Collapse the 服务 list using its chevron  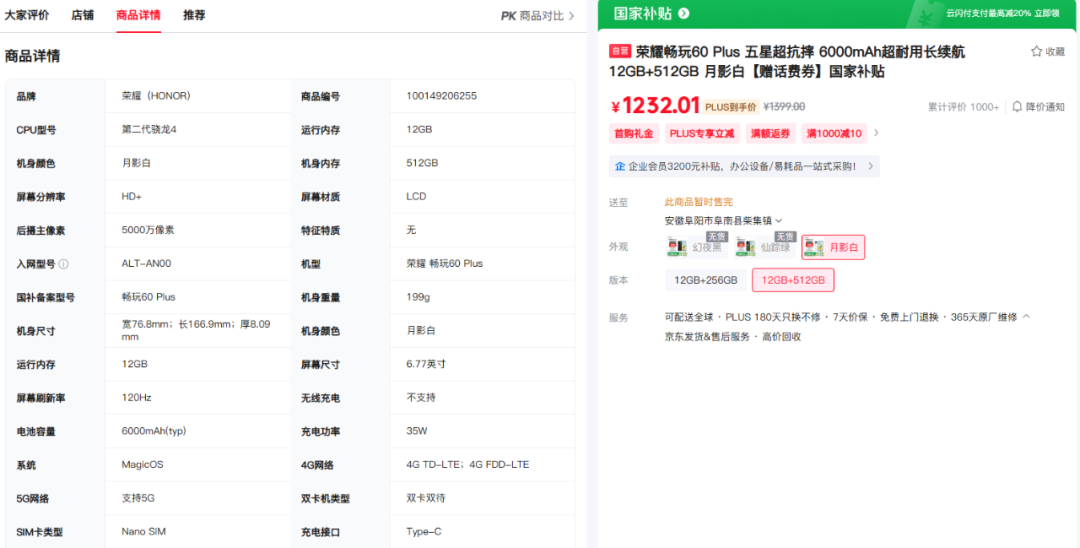point(1026,317)
